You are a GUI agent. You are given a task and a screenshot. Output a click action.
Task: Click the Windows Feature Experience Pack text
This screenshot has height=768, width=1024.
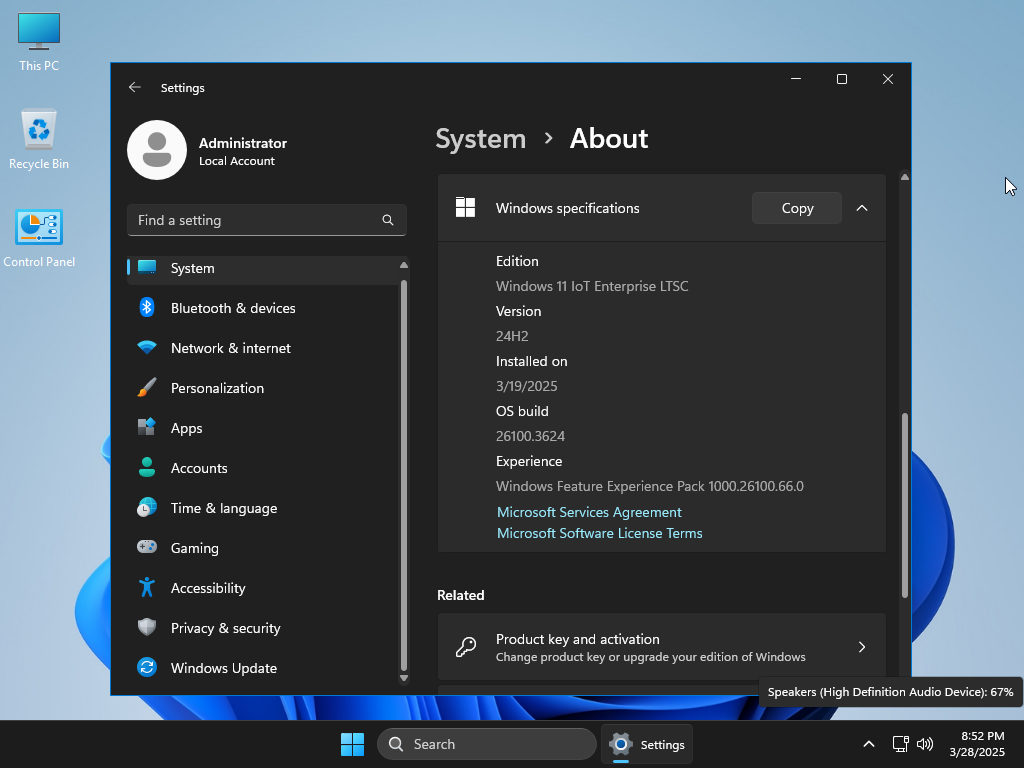tap(650, 486)
